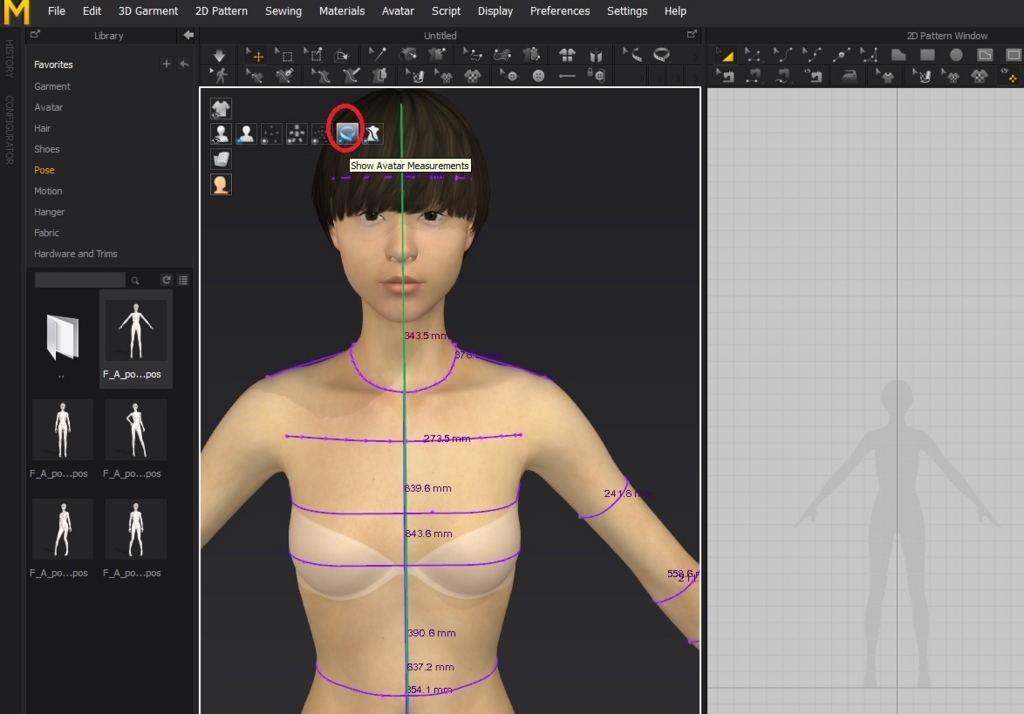Viewport: 1024px width, 714px height.
Task: Toggle the dress-form tape icon beside measurements
Action: pyautogui.click(x=372, y=134)
